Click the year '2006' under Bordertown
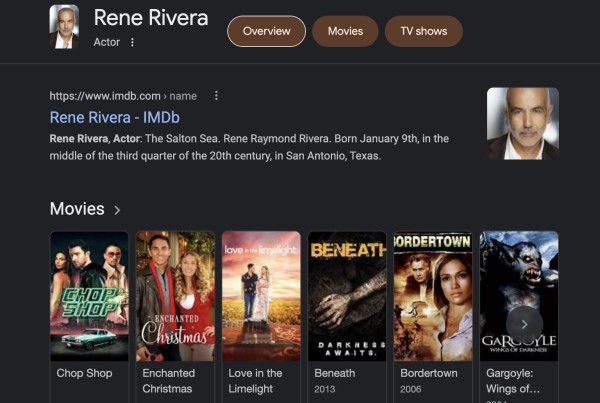600x403 pixels. (x=411, y=389)
